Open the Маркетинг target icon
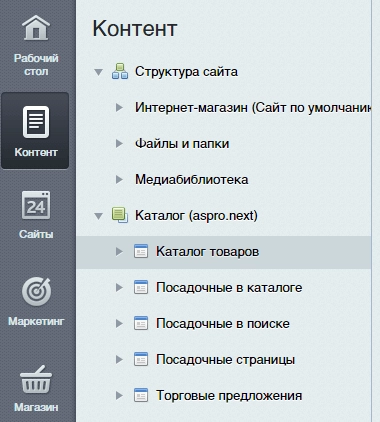 tap(36, 291)
